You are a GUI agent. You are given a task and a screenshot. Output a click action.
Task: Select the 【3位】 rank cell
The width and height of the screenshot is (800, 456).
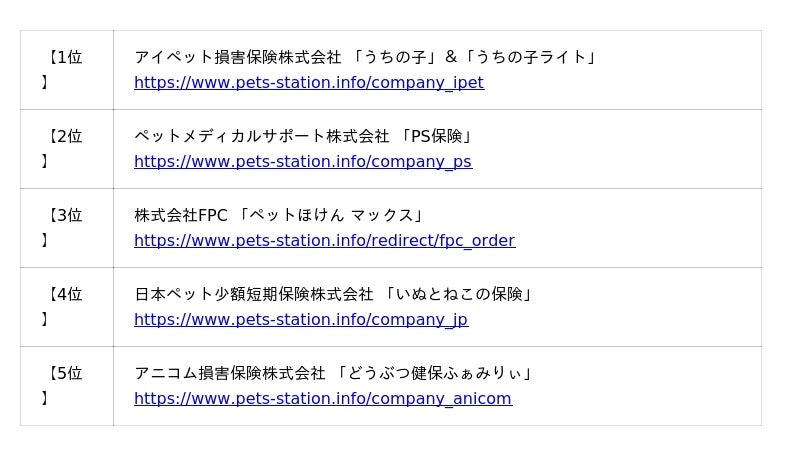pyautogui.click(x=66, y=228)
